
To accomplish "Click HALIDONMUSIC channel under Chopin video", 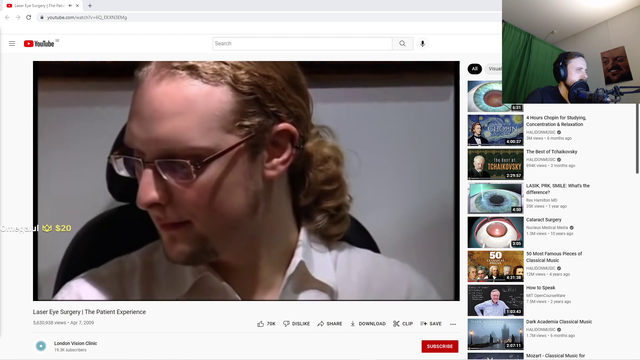I will click(541, 132).
